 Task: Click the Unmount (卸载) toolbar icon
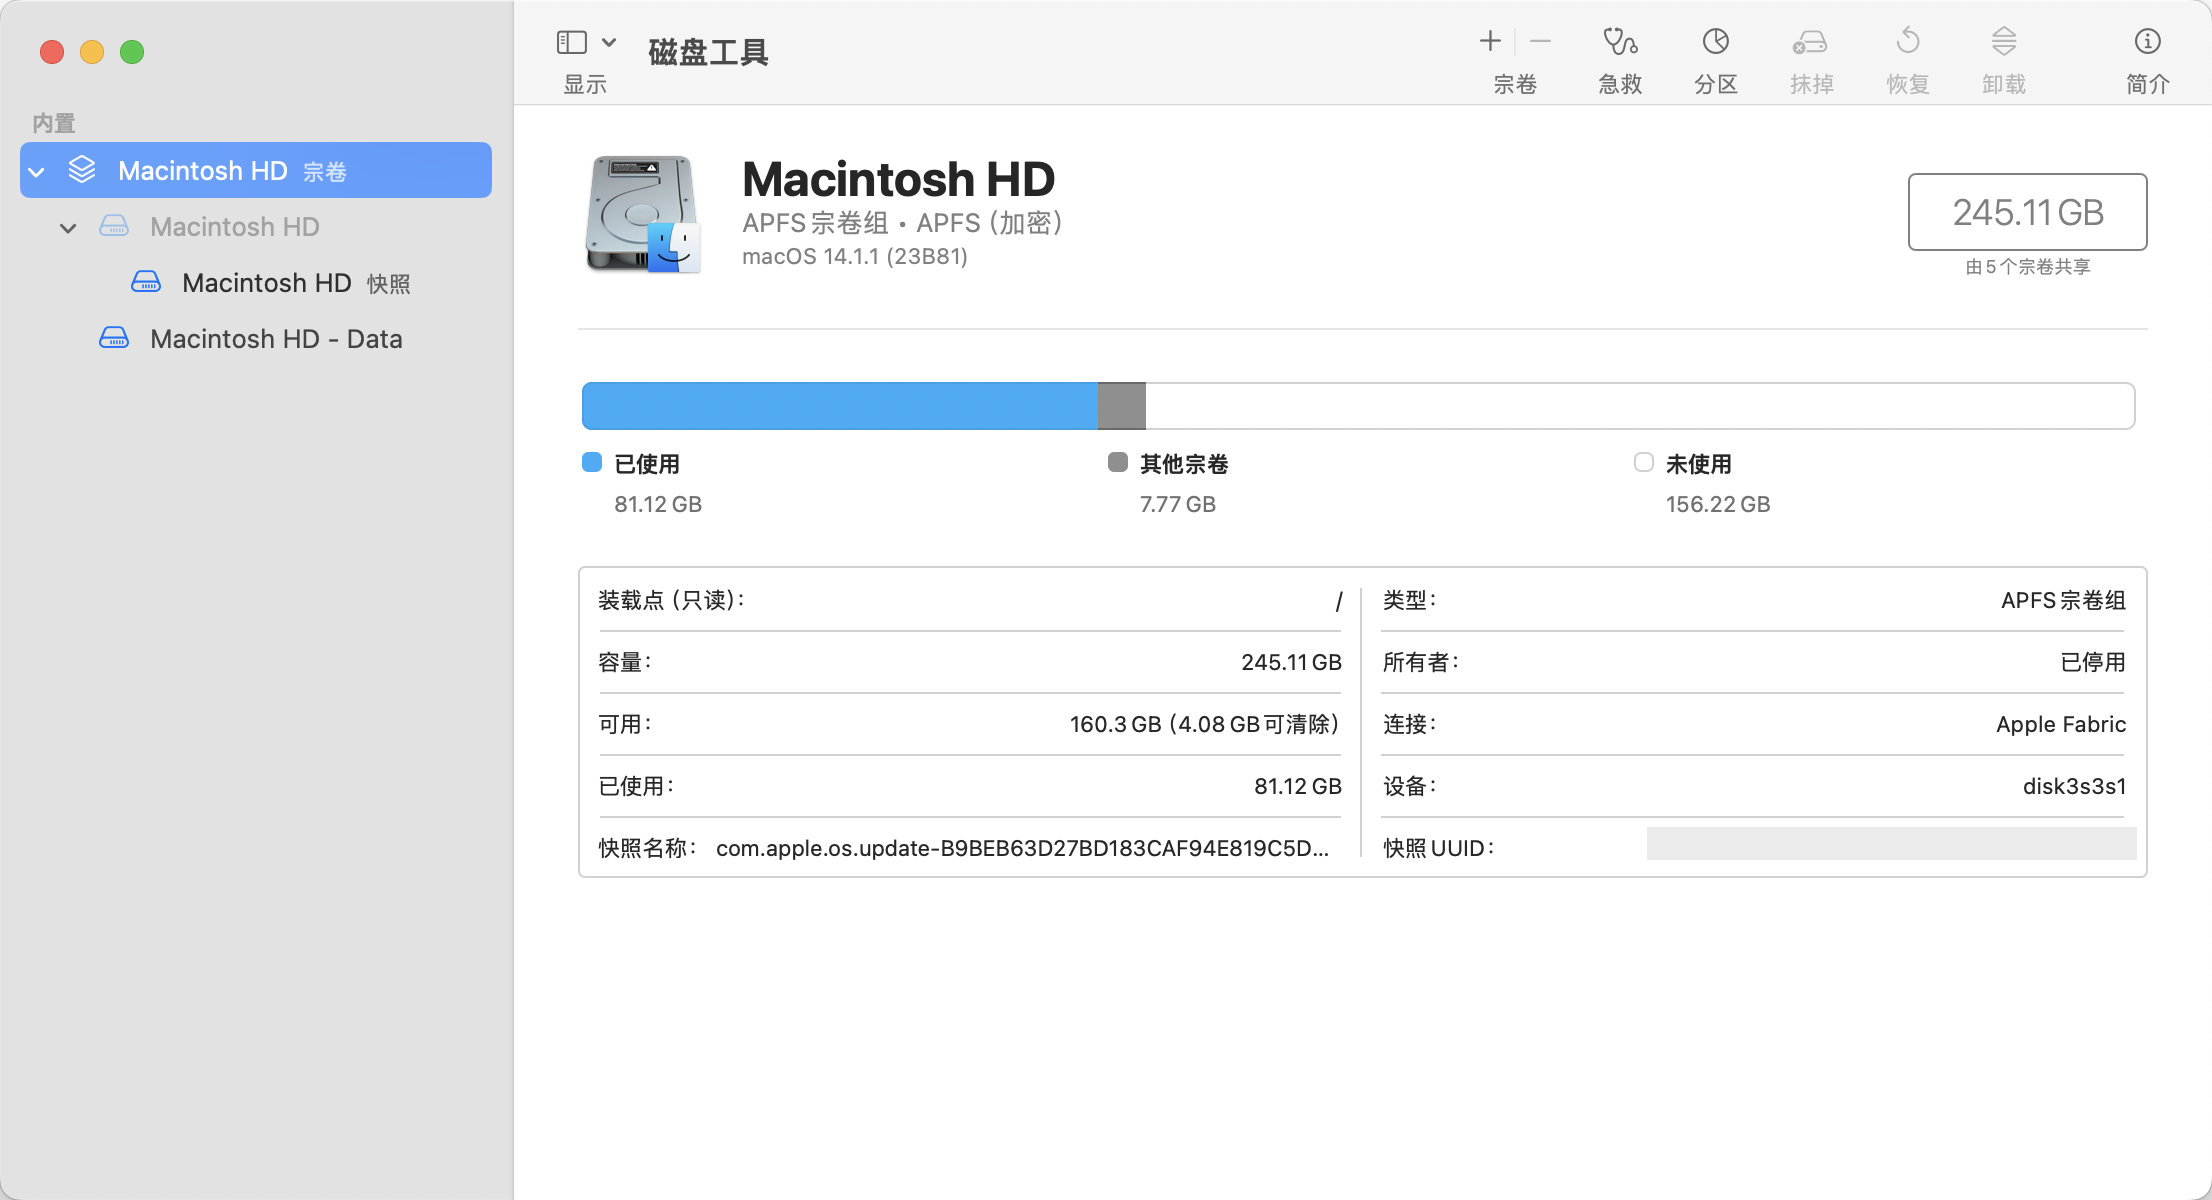pyautogui.click(x=2004, y=42)
